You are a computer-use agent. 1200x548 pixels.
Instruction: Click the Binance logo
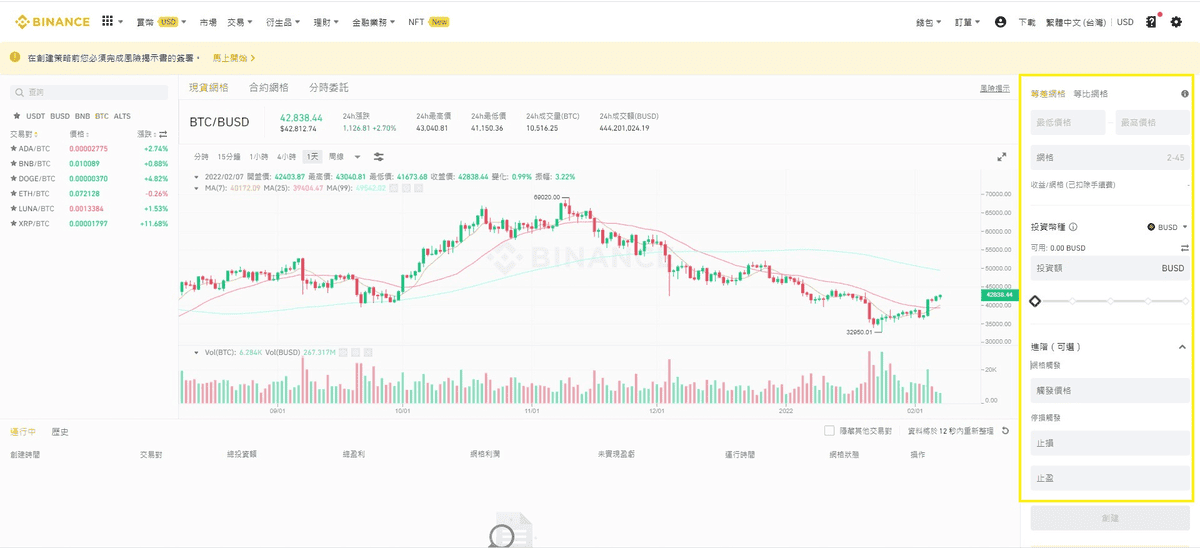(51, 21)
